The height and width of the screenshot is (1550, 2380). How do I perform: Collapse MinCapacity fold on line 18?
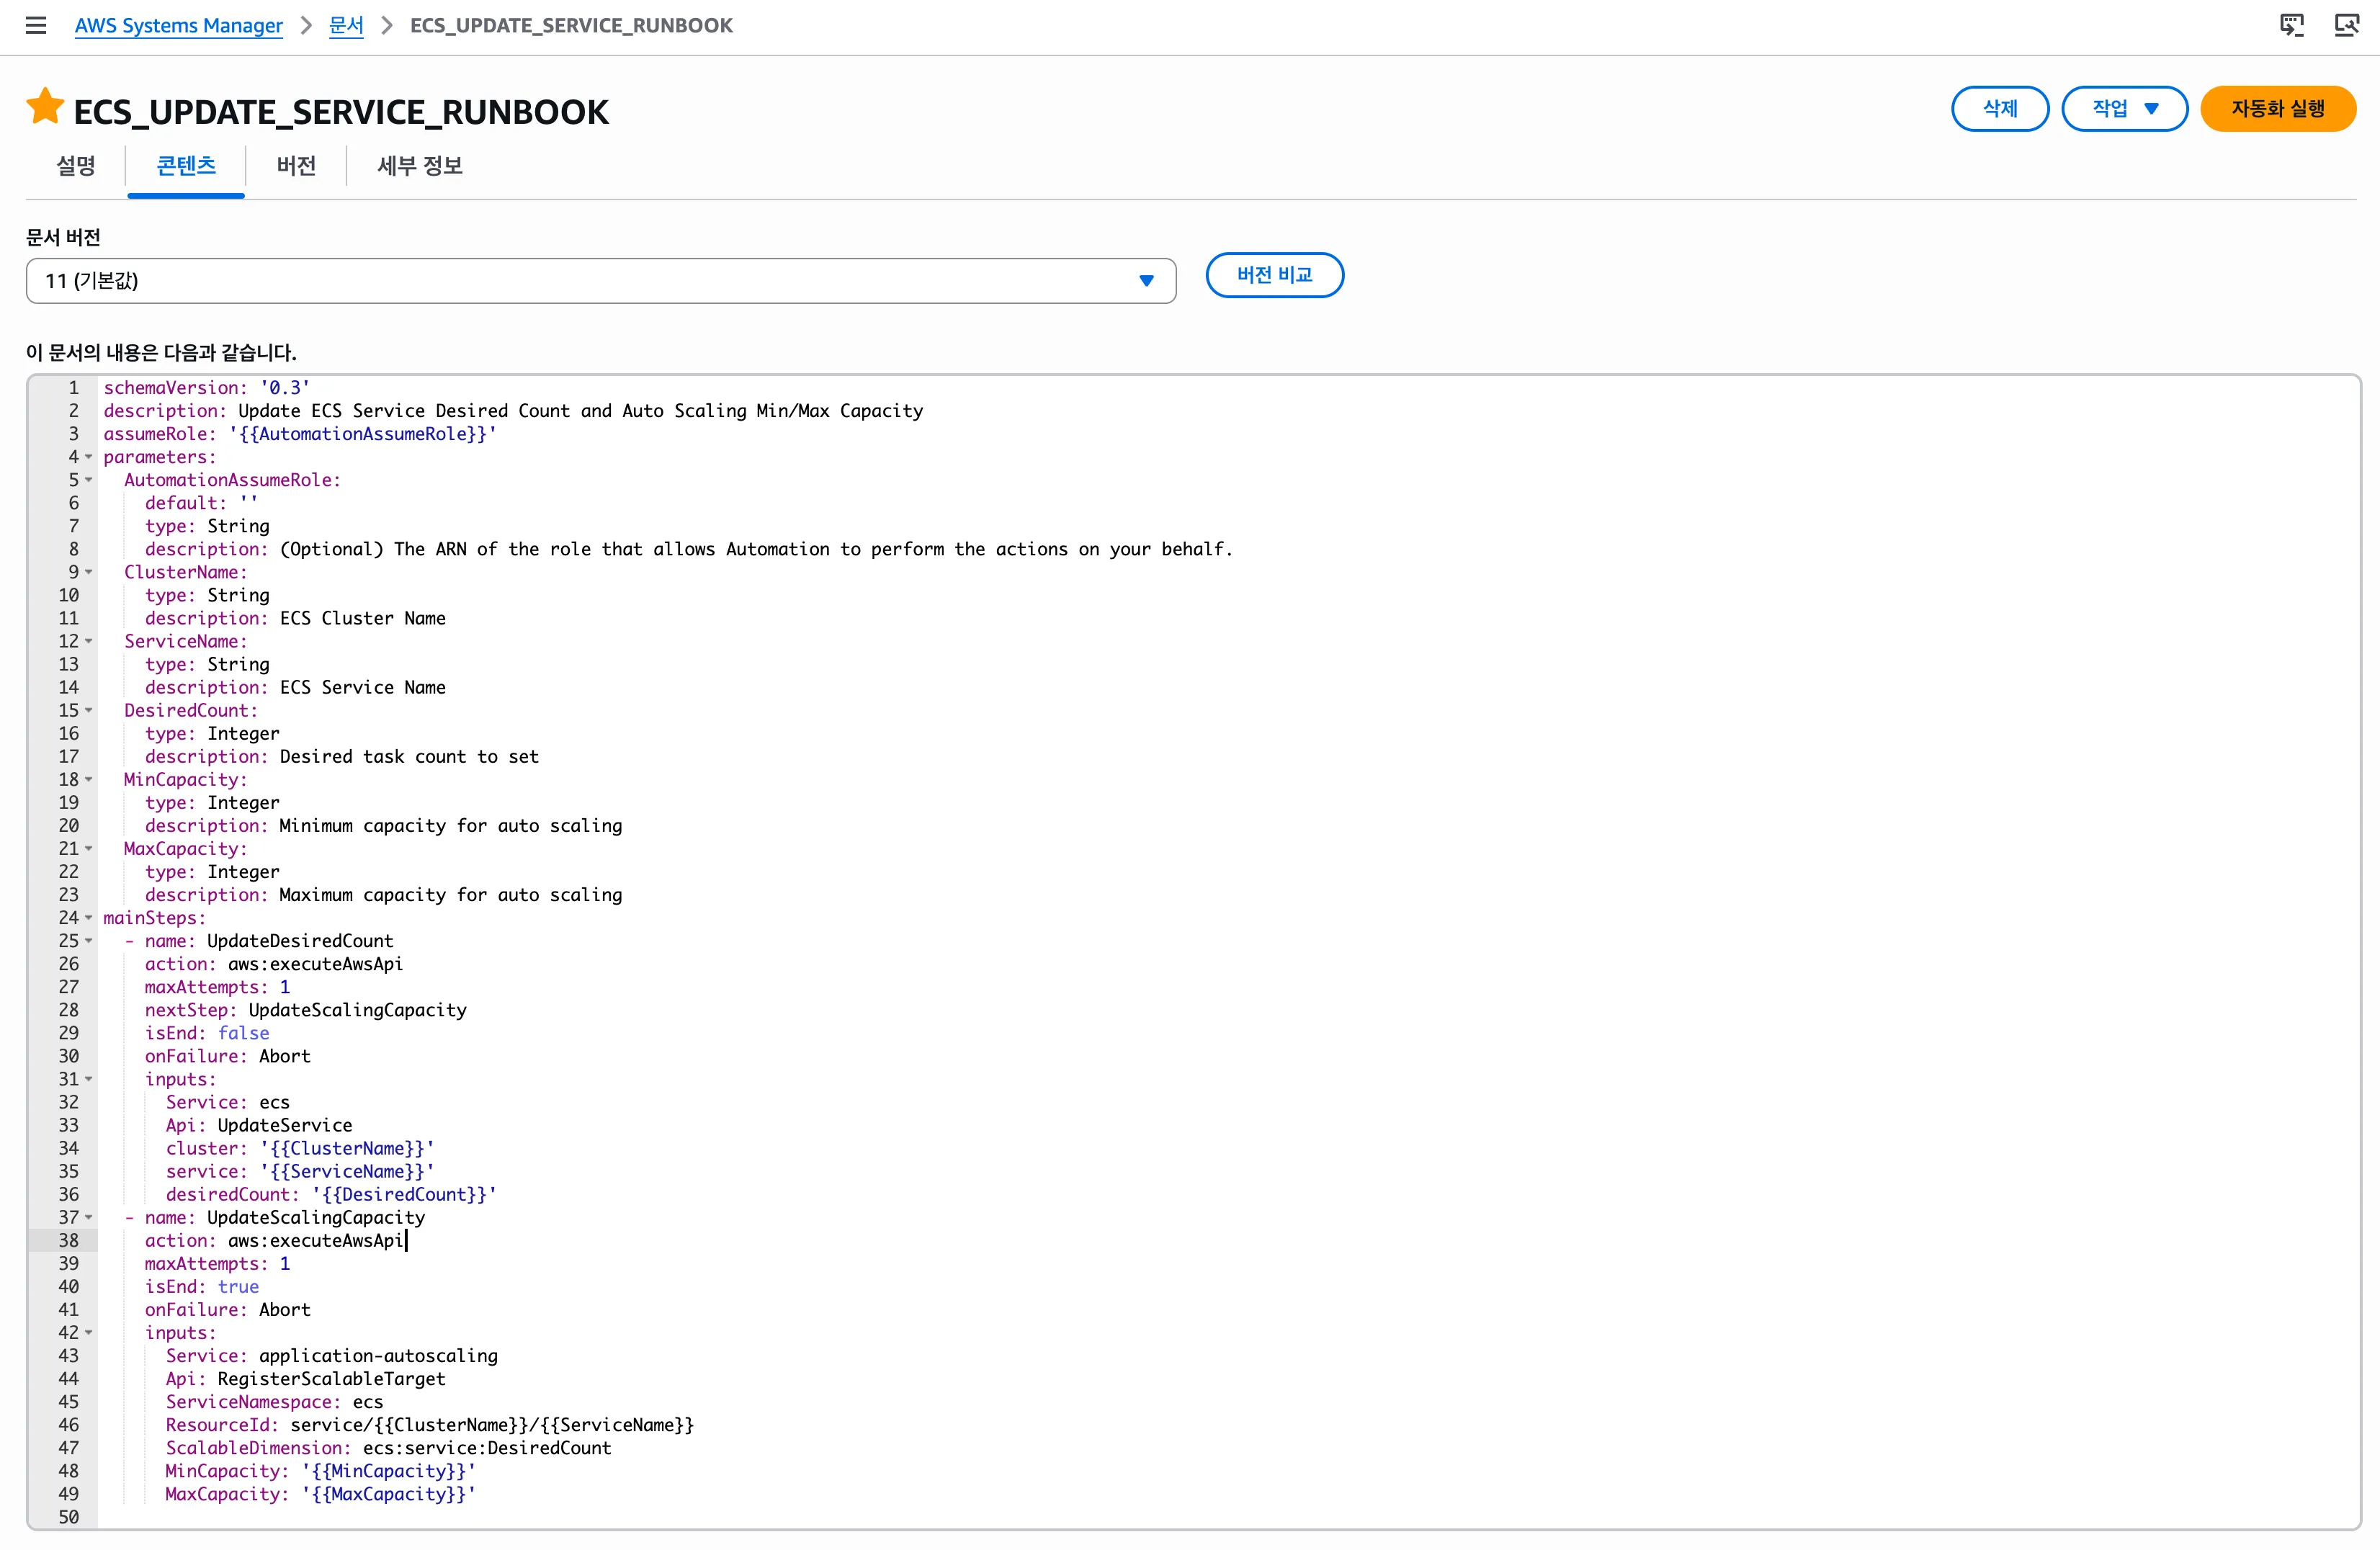point(88,779)
